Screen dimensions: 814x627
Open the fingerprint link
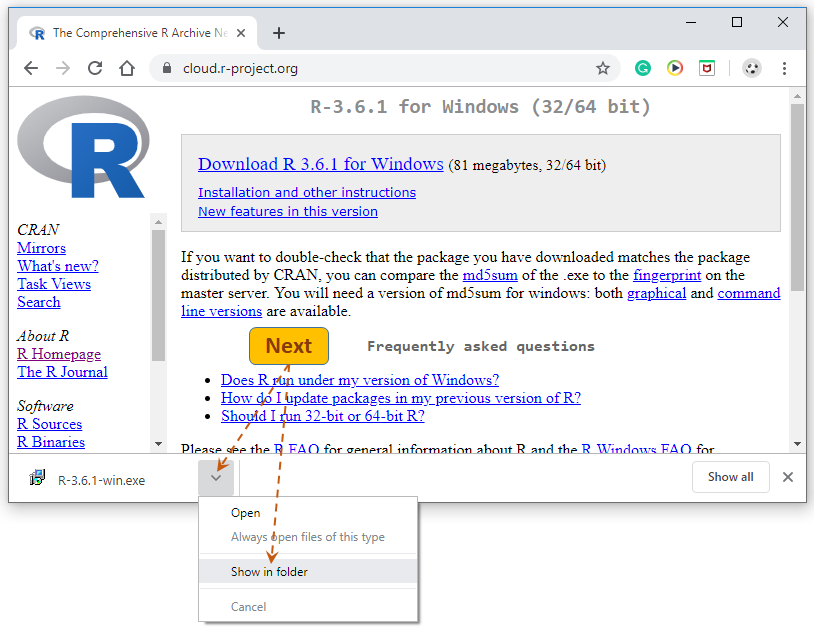[667, 275]
